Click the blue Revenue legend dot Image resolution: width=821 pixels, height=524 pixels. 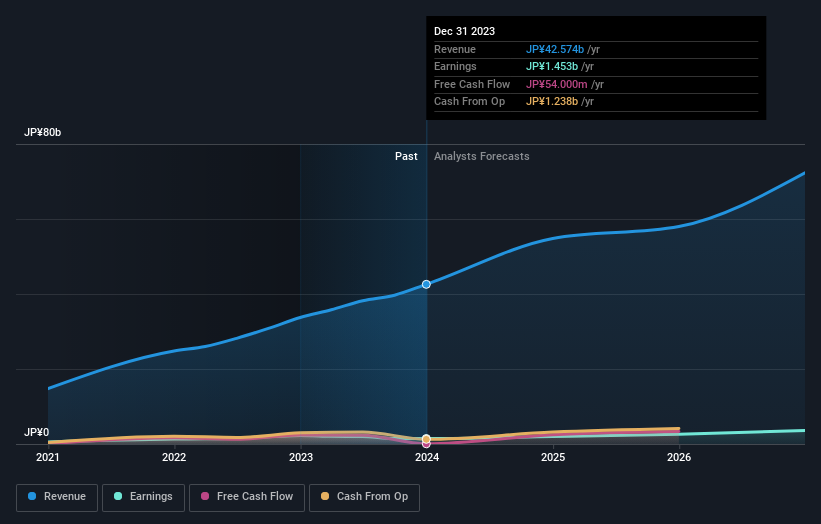click(32, 496)
